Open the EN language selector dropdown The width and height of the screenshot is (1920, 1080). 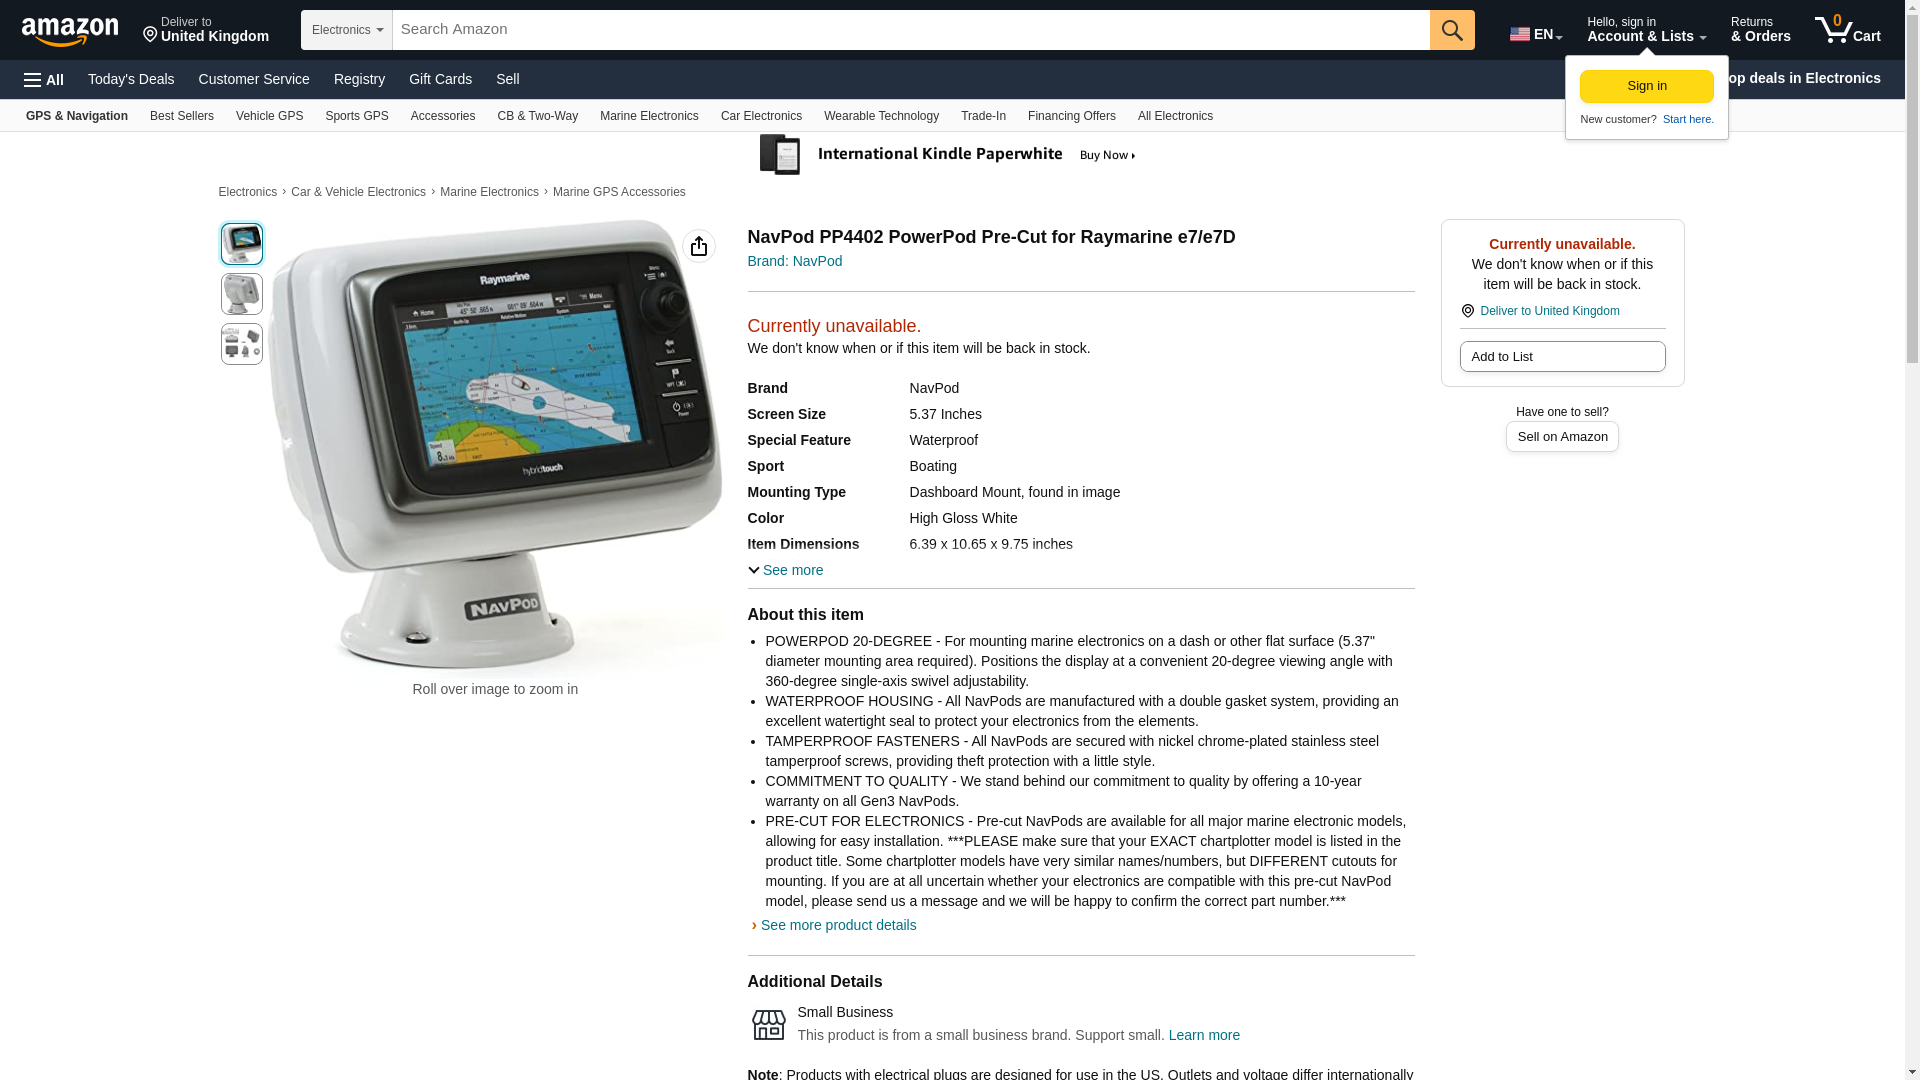pyautogui.click(x=1536, y=34)
